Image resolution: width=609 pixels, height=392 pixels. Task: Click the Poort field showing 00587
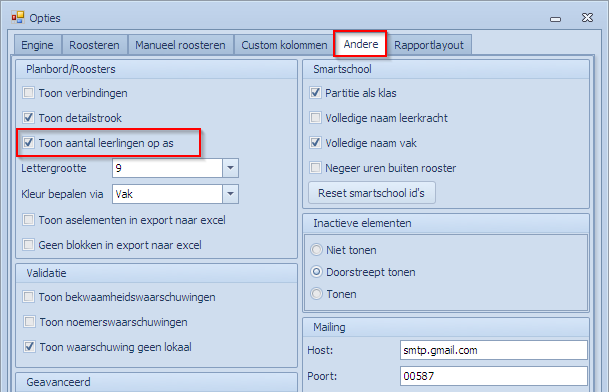click(494, 376)
